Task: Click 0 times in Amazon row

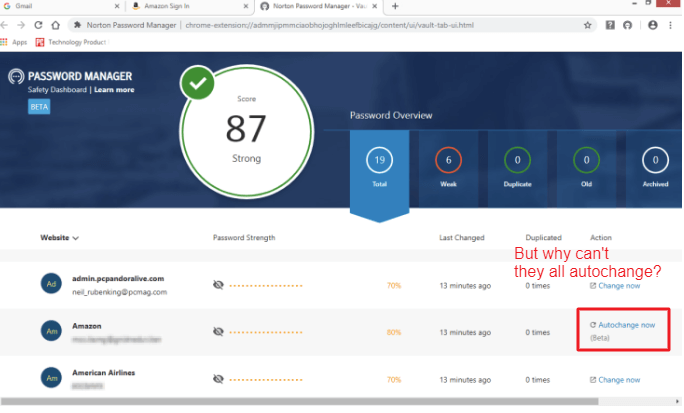Action: click(537, 333)
